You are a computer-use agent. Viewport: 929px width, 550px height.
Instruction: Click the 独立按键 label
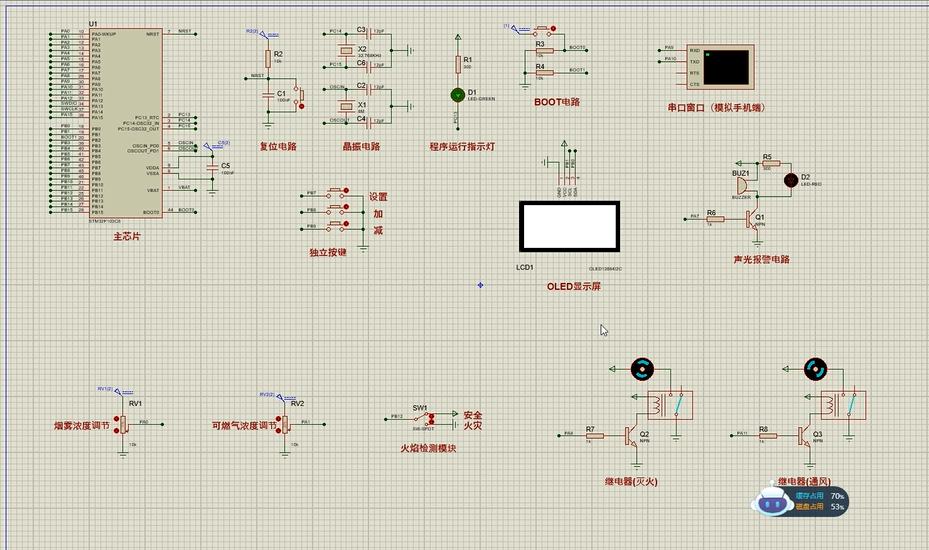tap(328, 252)
